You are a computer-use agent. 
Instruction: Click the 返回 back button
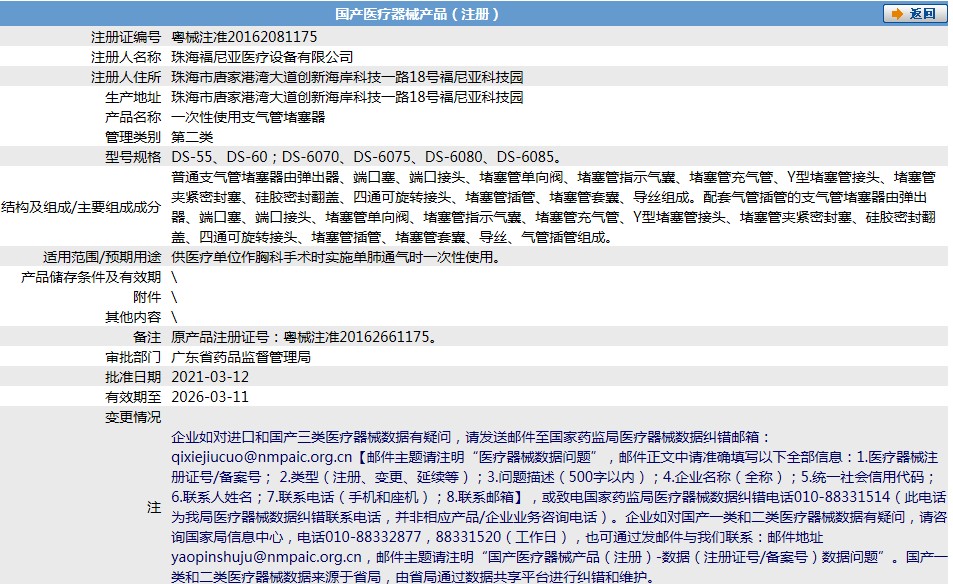915,13
